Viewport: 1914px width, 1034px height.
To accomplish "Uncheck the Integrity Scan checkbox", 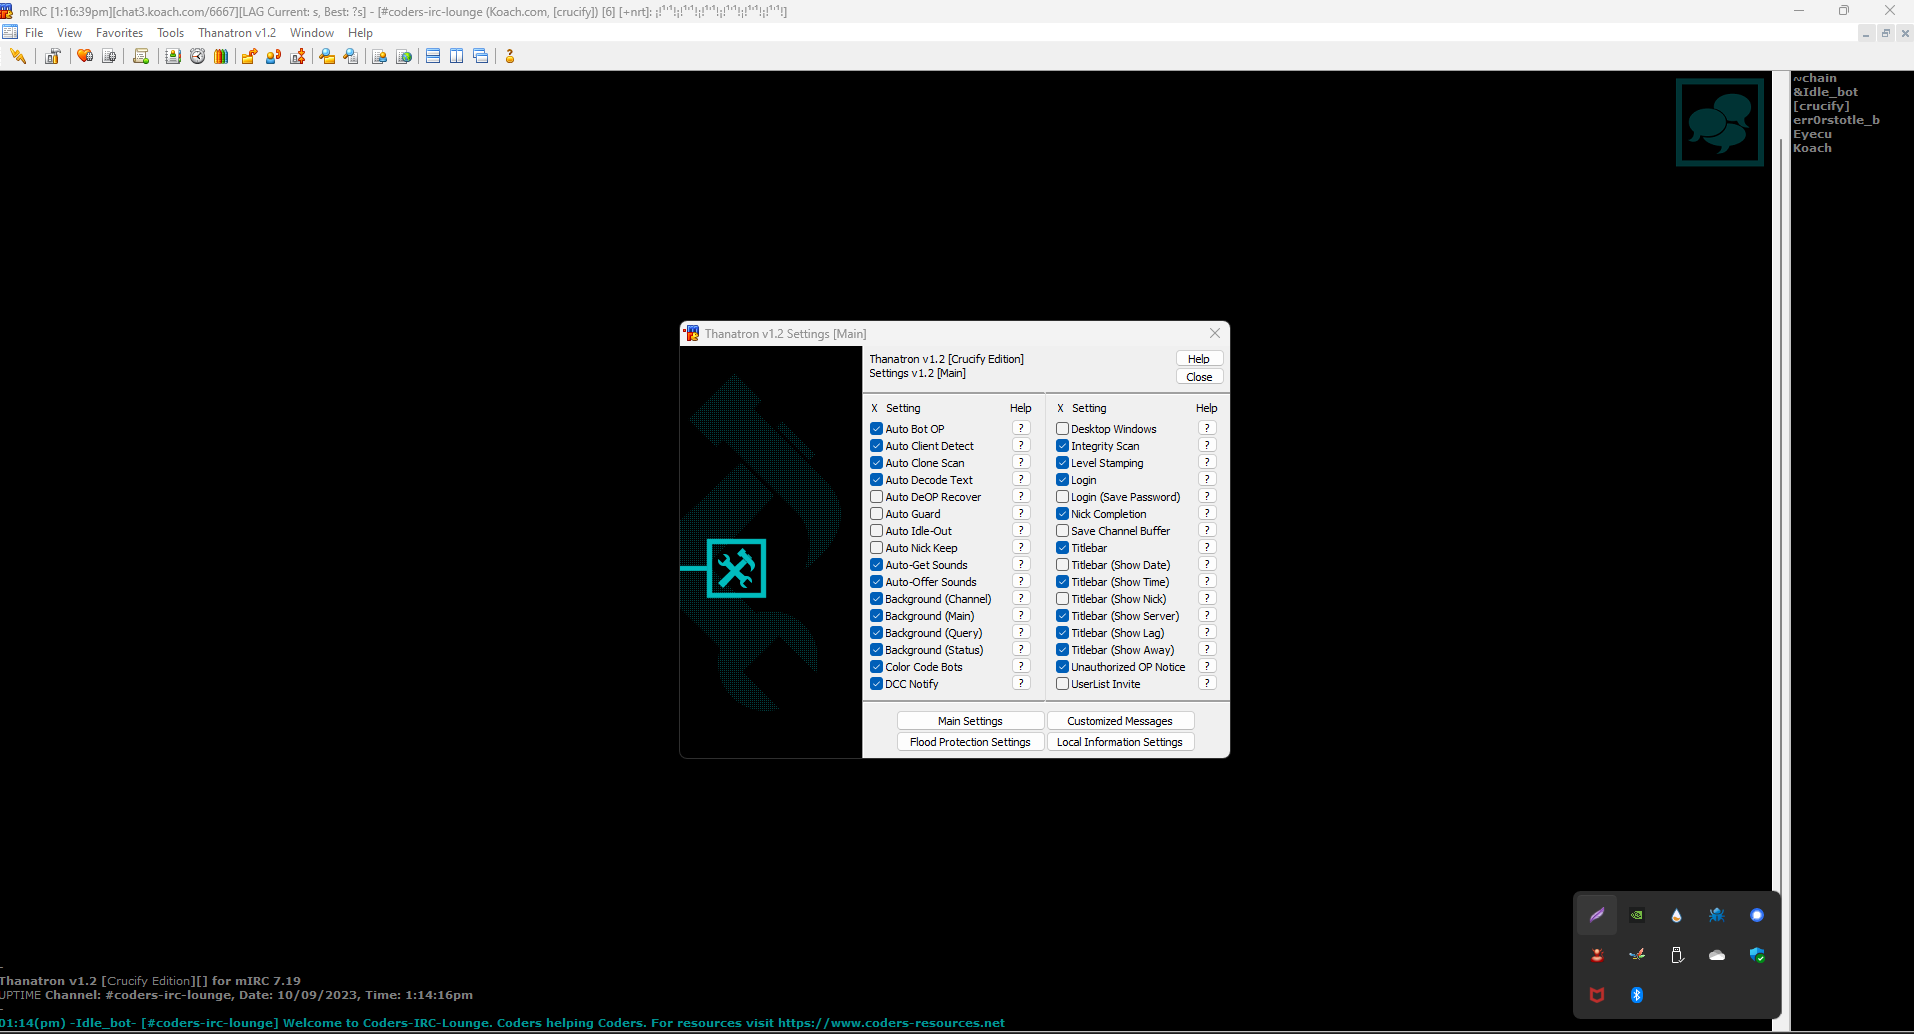I will pos(1062,446).
